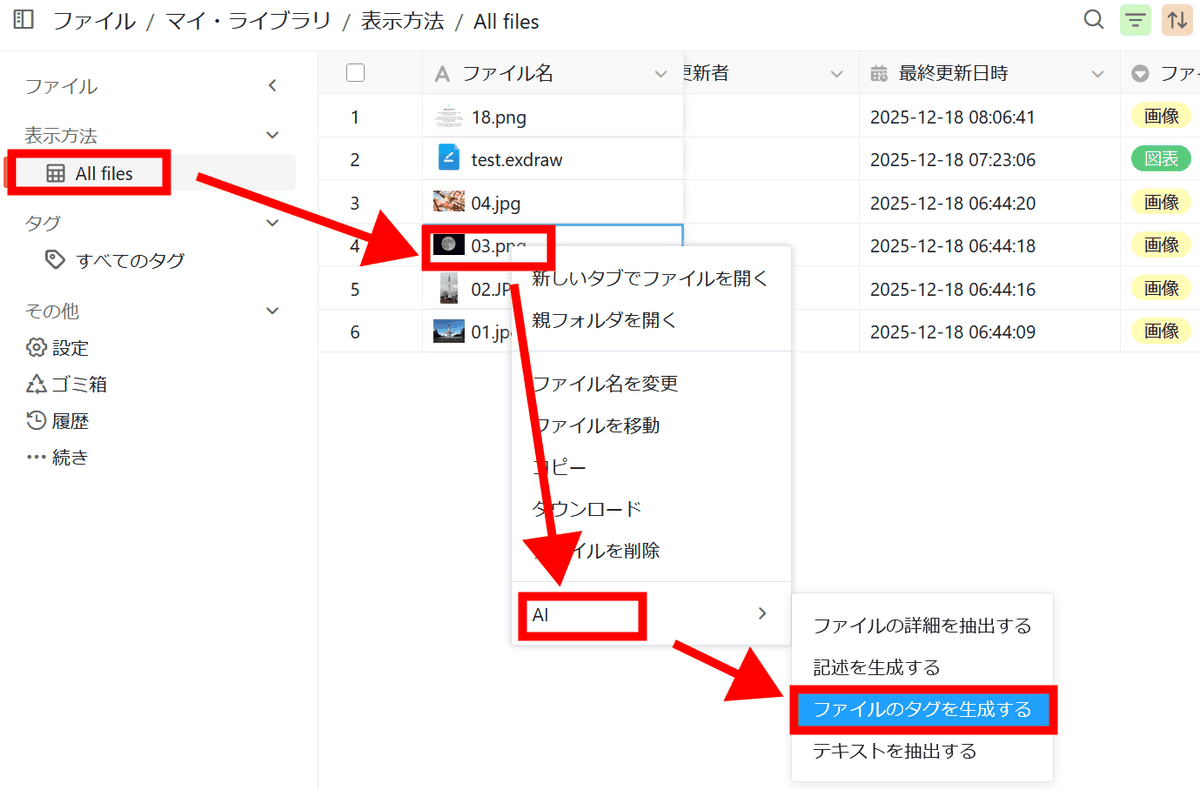Click the test.exdraw file icon

tap(449, 159)
